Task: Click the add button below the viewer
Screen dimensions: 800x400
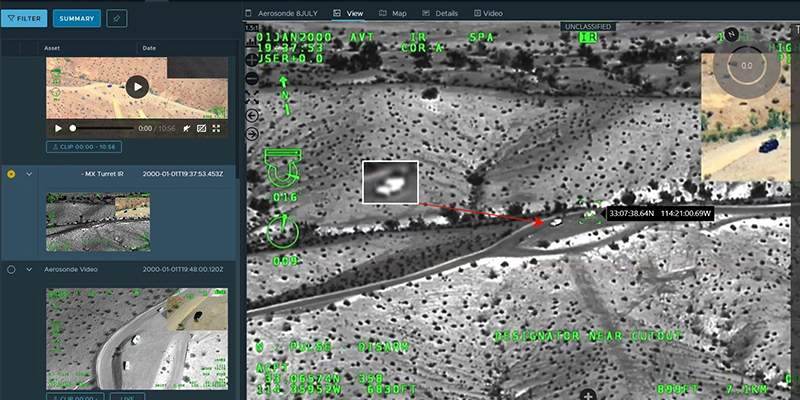Action: click(x=588, y=395)
